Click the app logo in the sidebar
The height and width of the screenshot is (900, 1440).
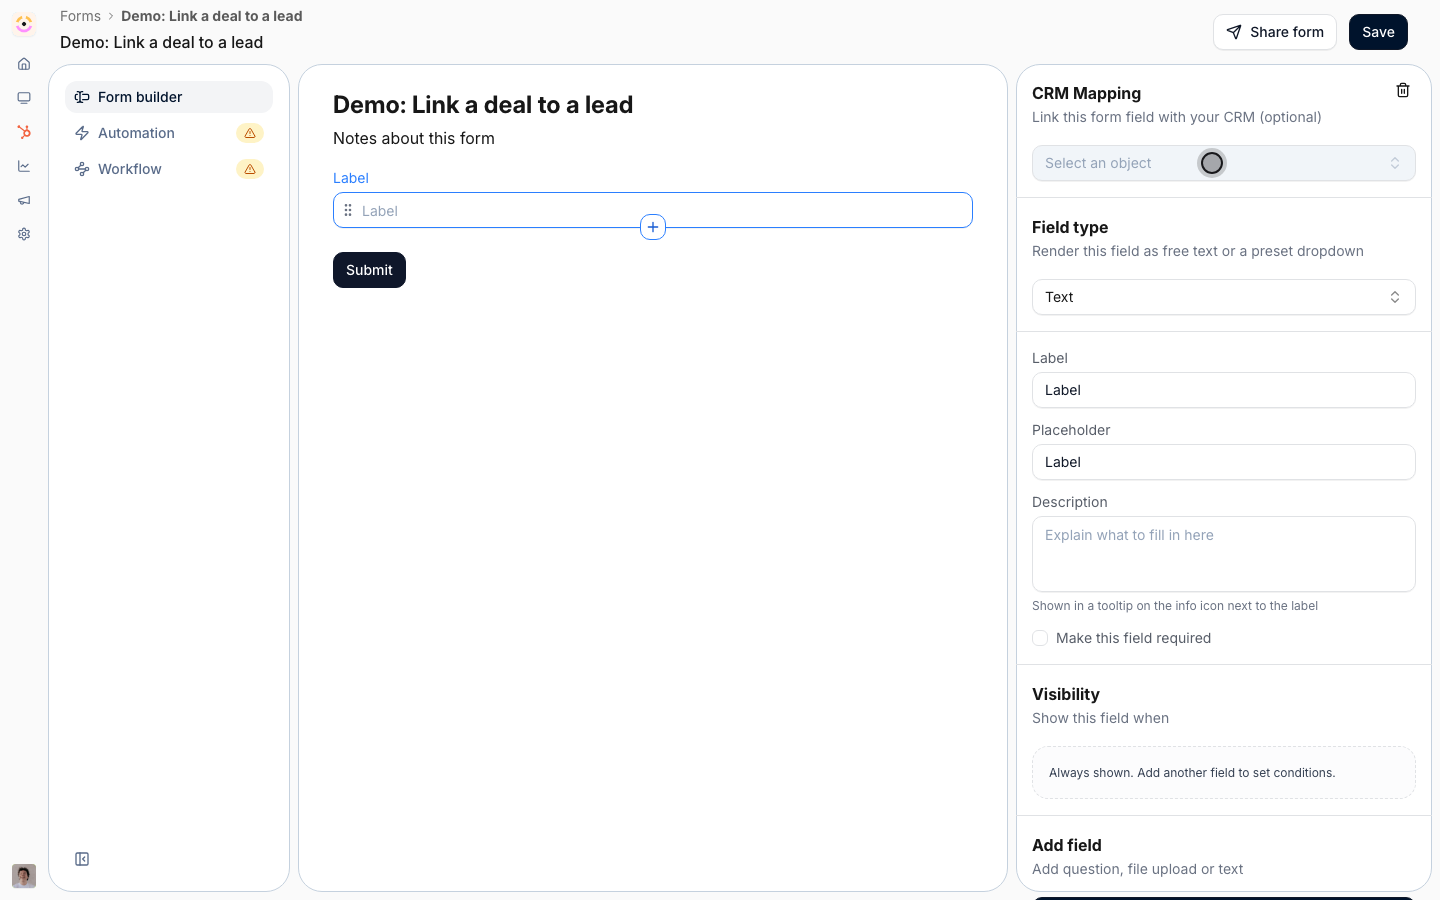point(24,24)
